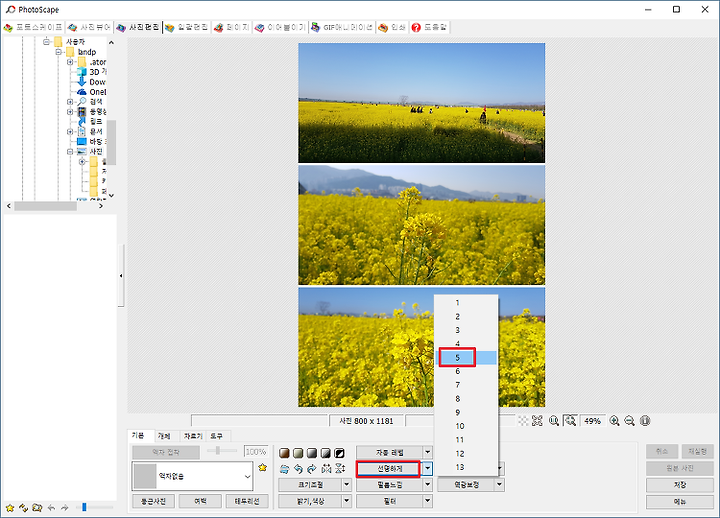Select the 개체 object tab

coord(164,436)
